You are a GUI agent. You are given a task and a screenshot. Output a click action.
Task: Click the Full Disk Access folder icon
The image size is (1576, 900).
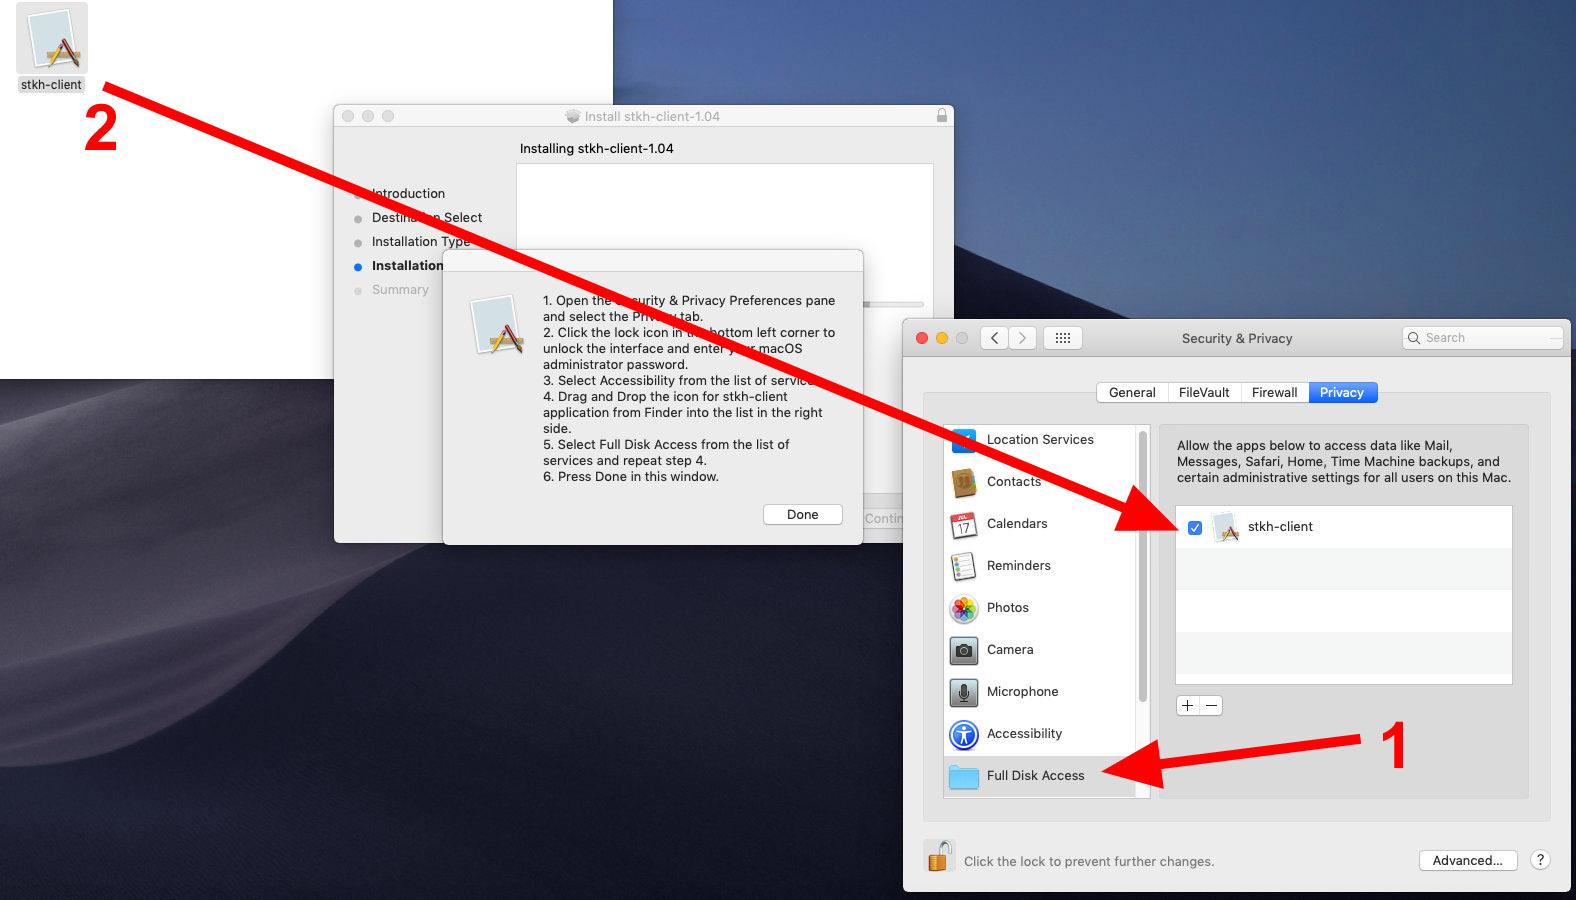tap(964, 776)
